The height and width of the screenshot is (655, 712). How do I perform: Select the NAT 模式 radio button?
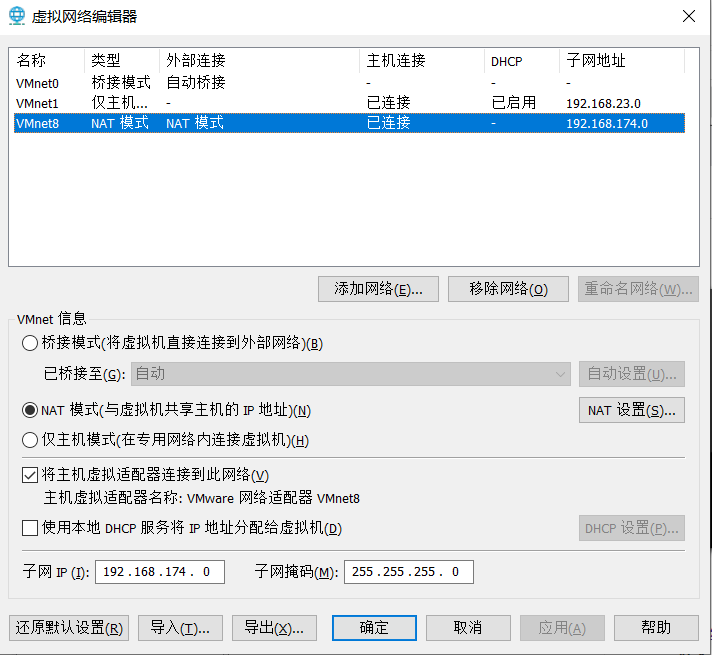coord(30,410)
